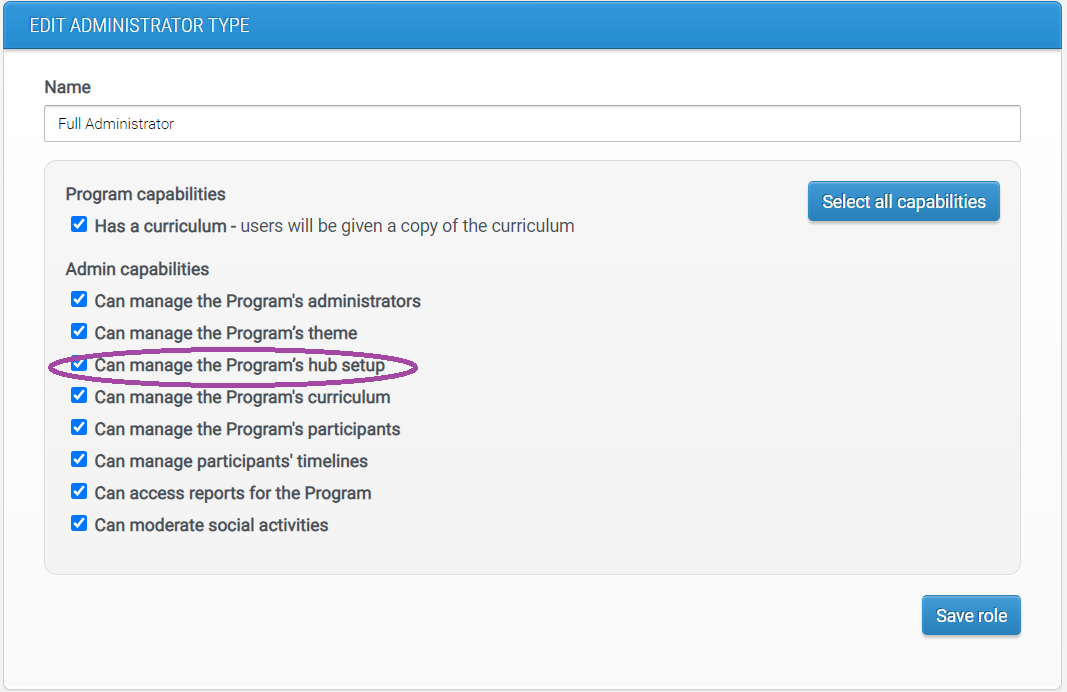The height and width of the screenshot is (692, 1067).
Task: Uncheck the manage participants' timelines checkbox
Action: point(79,460)
